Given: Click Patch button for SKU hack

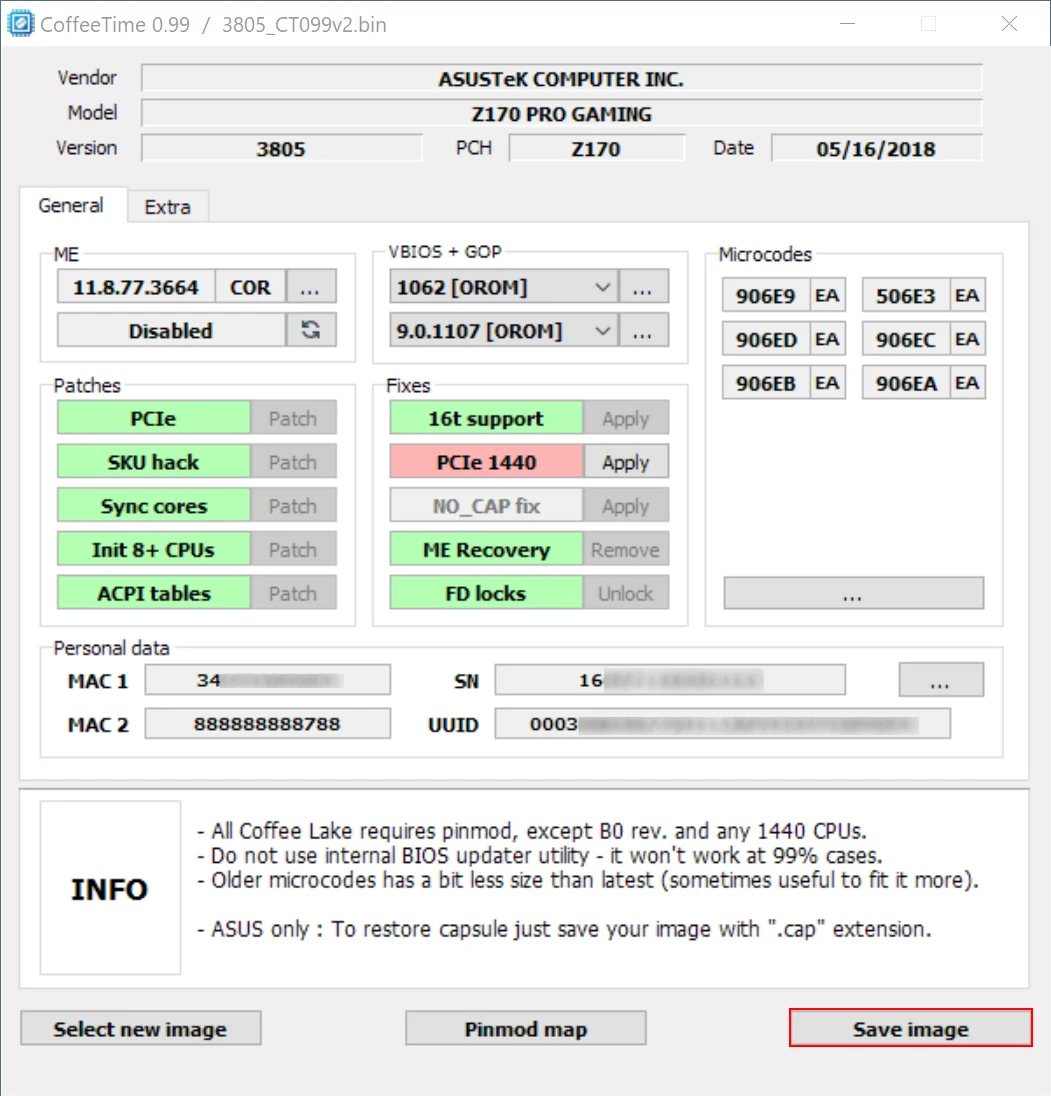Looking at the screenshot, I should (293, 461).
